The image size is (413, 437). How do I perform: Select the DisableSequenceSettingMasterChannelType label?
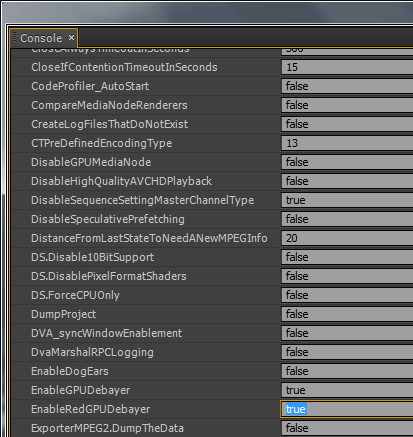[x=142, y=200]
